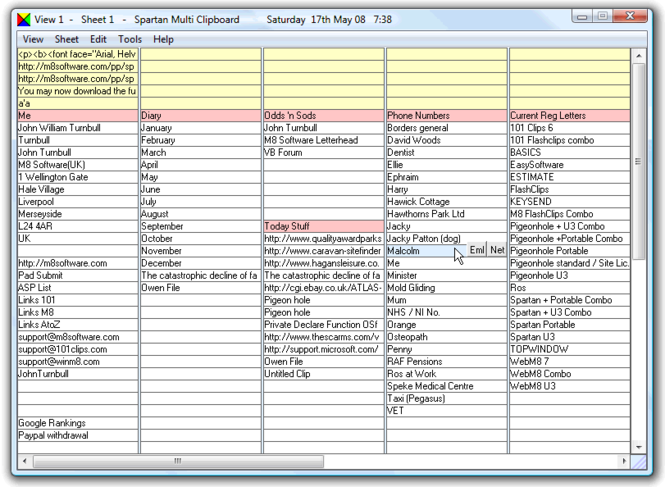Select the 'Current Reg Letters' header
The height and width of the screenshot is (487, 665).
coord(570,115)
